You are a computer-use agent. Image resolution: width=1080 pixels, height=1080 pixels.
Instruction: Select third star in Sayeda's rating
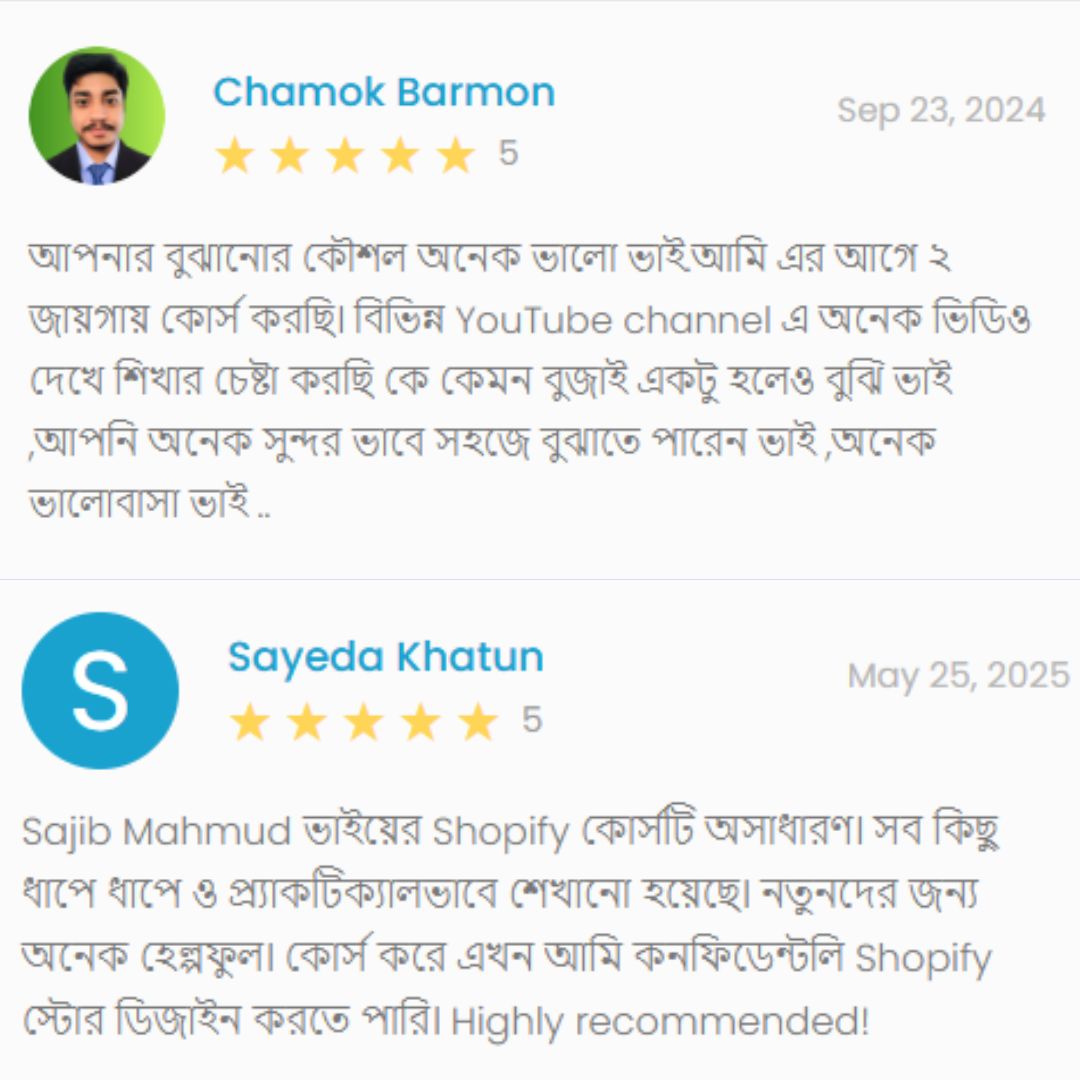(x=364, y=722)
